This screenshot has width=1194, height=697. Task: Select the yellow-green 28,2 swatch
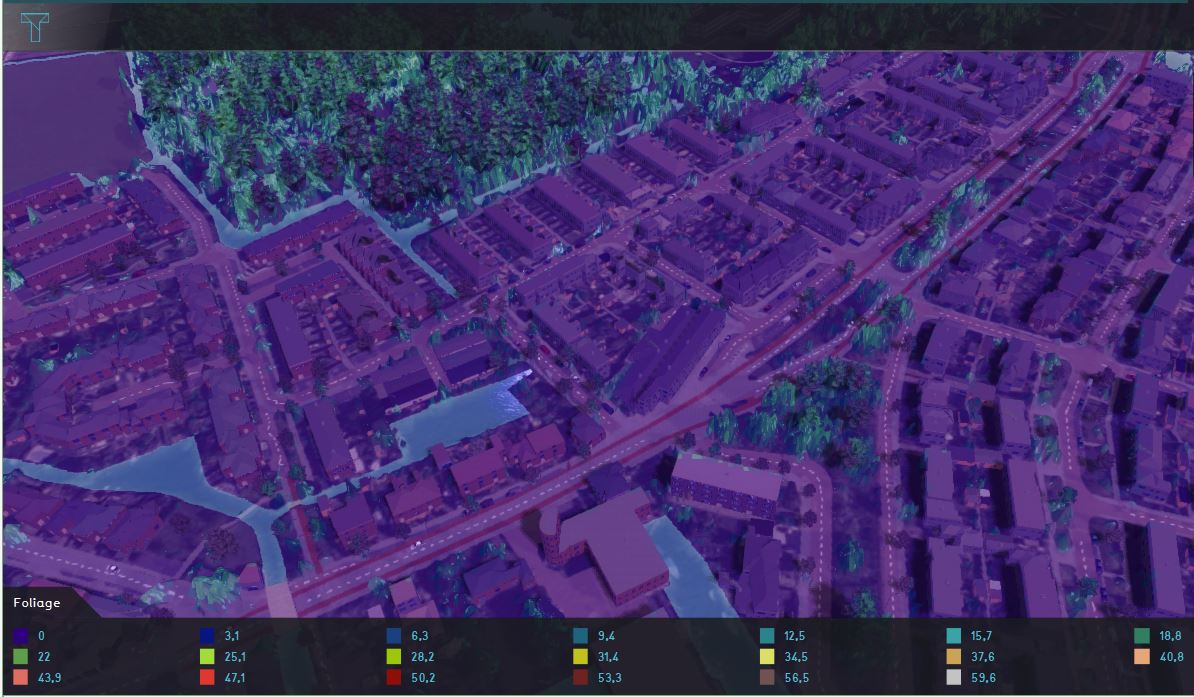click(x=394, y=657)
